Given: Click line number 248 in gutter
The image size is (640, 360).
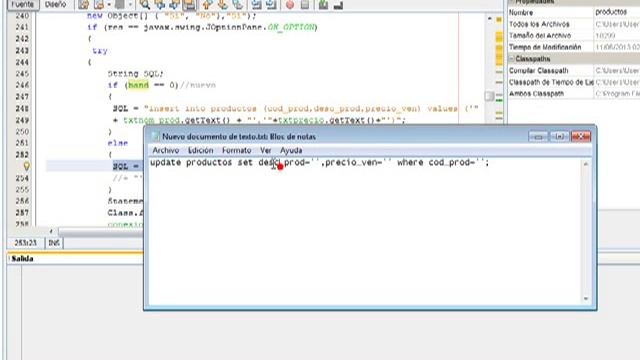Looking at the screenshot, I should 22,109.
